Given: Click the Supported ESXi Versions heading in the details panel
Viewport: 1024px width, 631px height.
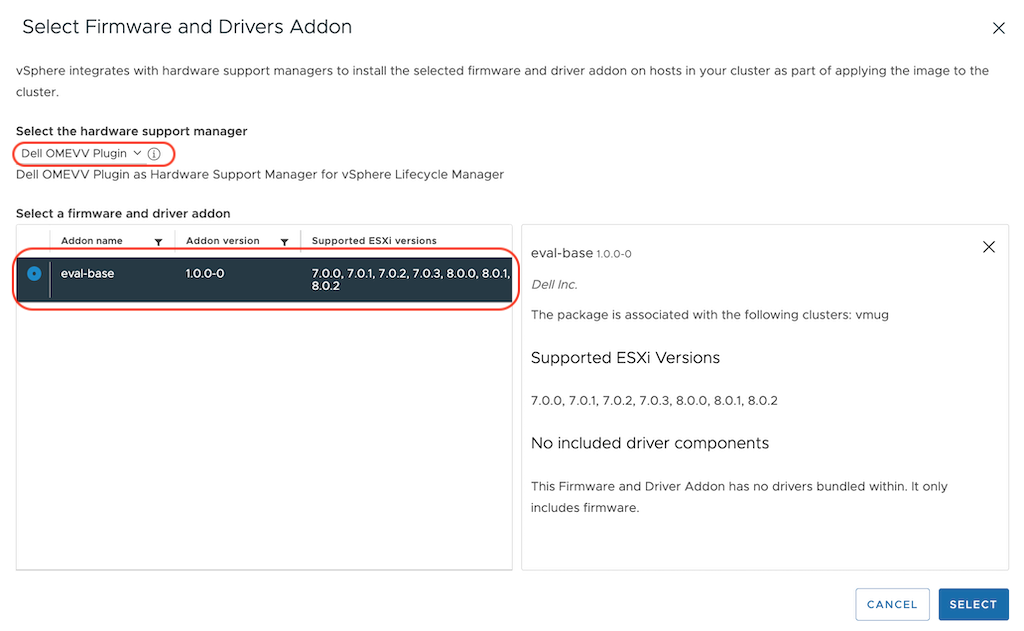Looking at the screenshot, I should [625, 358].
